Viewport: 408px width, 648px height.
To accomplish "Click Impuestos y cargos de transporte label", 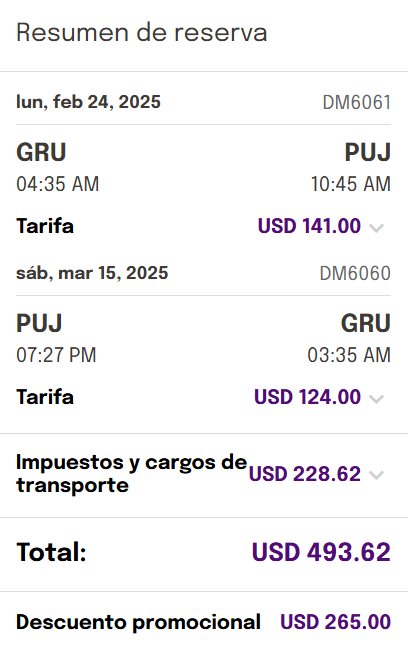I will coord(131,474).
